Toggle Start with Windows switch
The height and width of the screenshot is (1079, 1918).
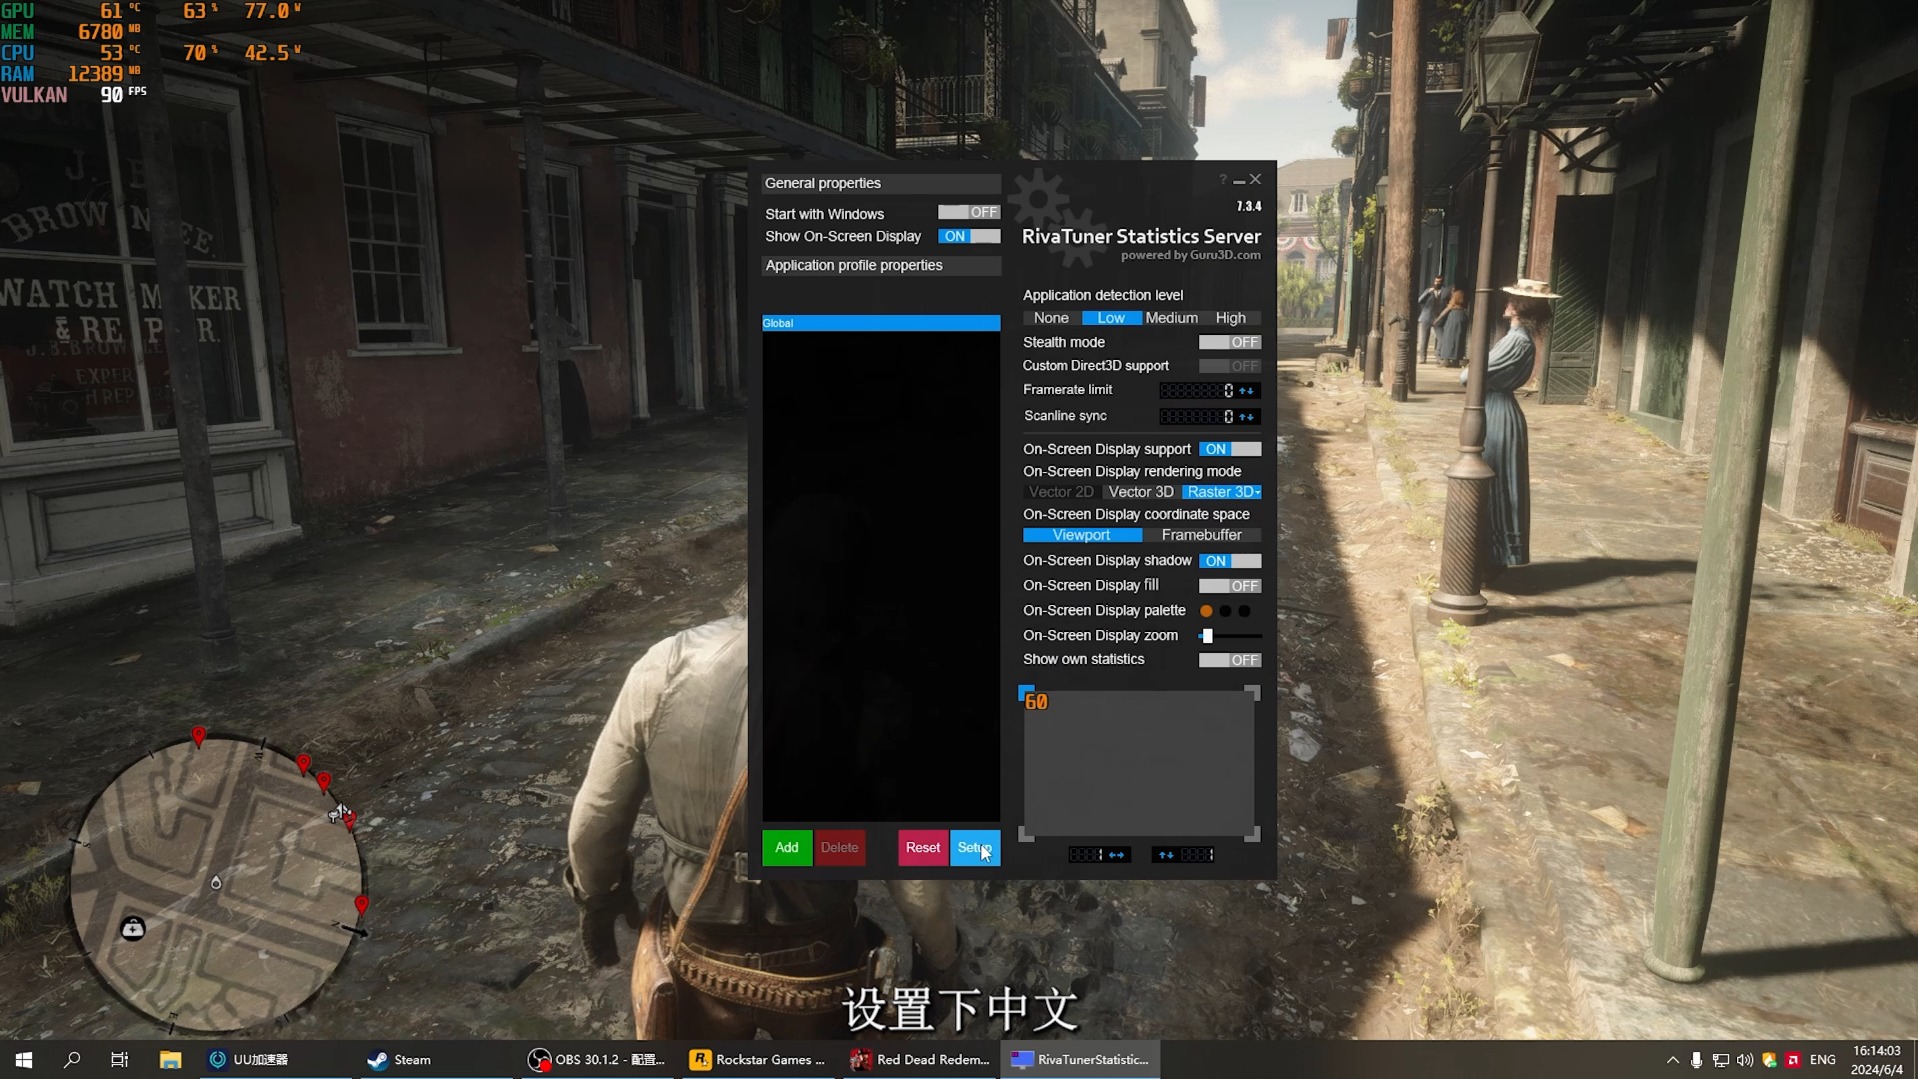(968, 212)
